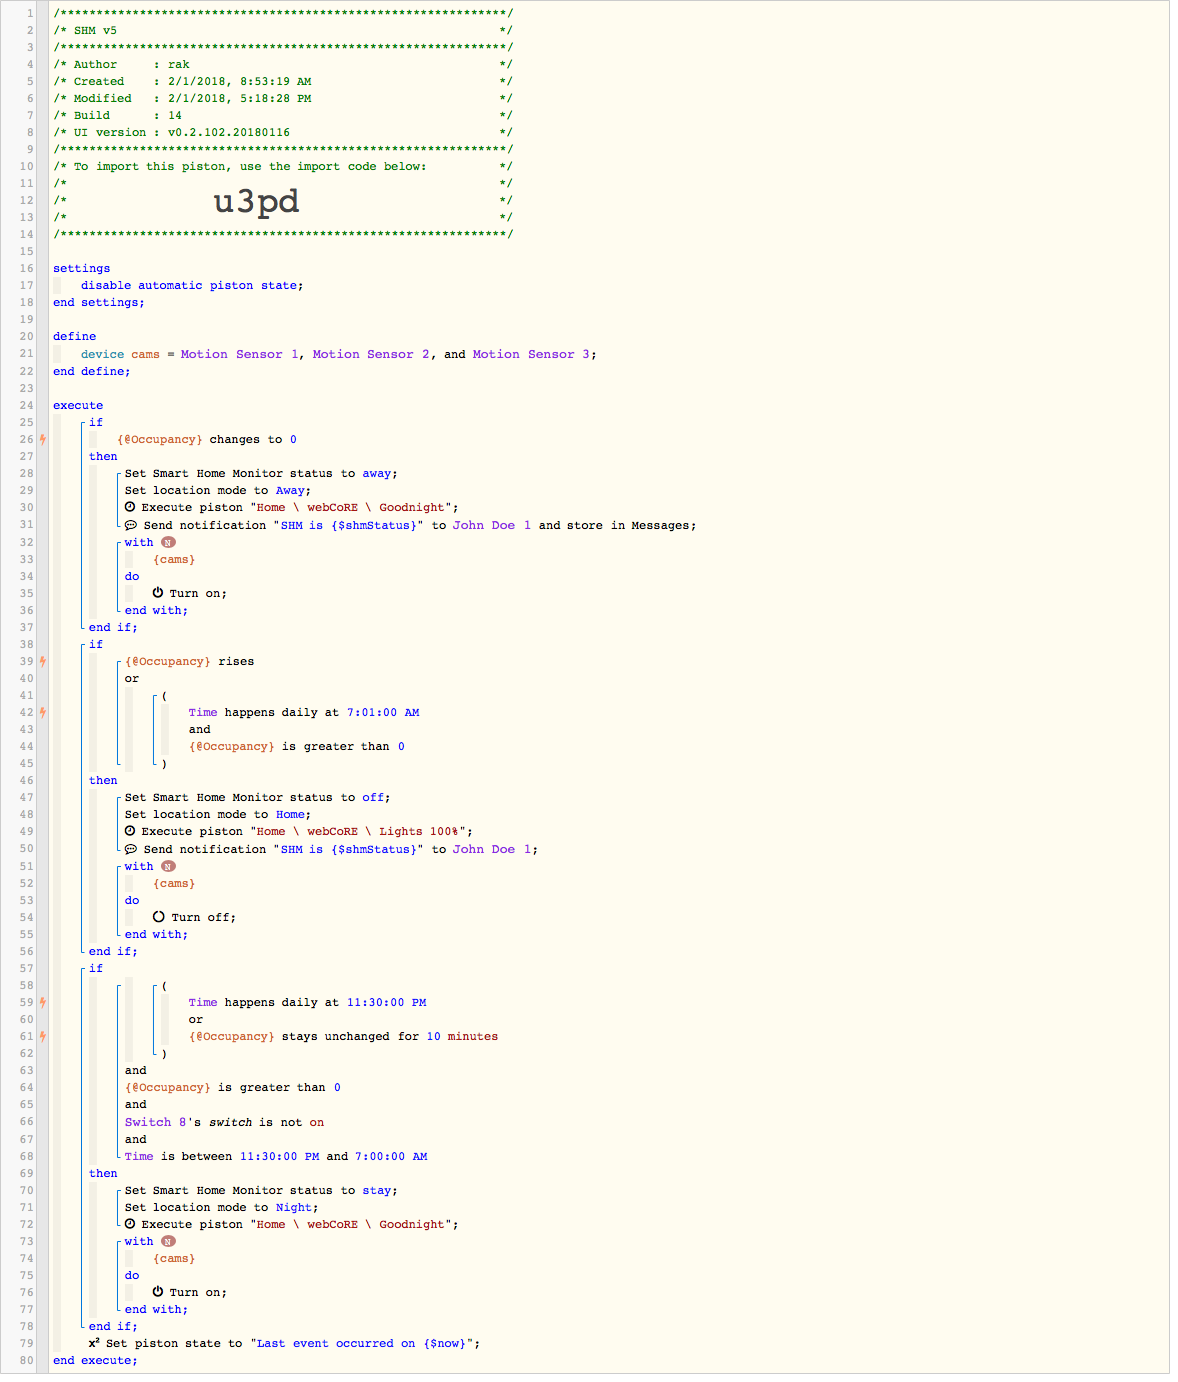
Task: Click the lightning bolt beside "{@Occupancy} changes to 0"
Action: coord(43,439)
